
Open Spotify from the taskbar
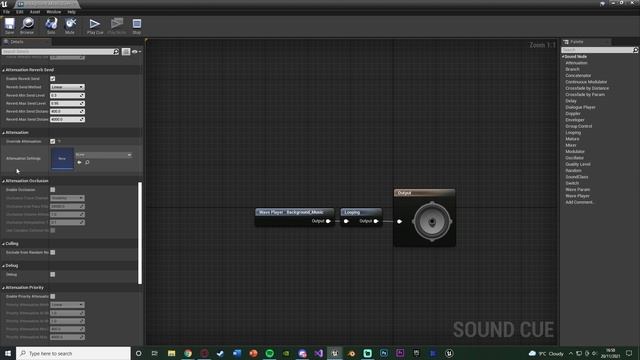click(x=269, y=353)
